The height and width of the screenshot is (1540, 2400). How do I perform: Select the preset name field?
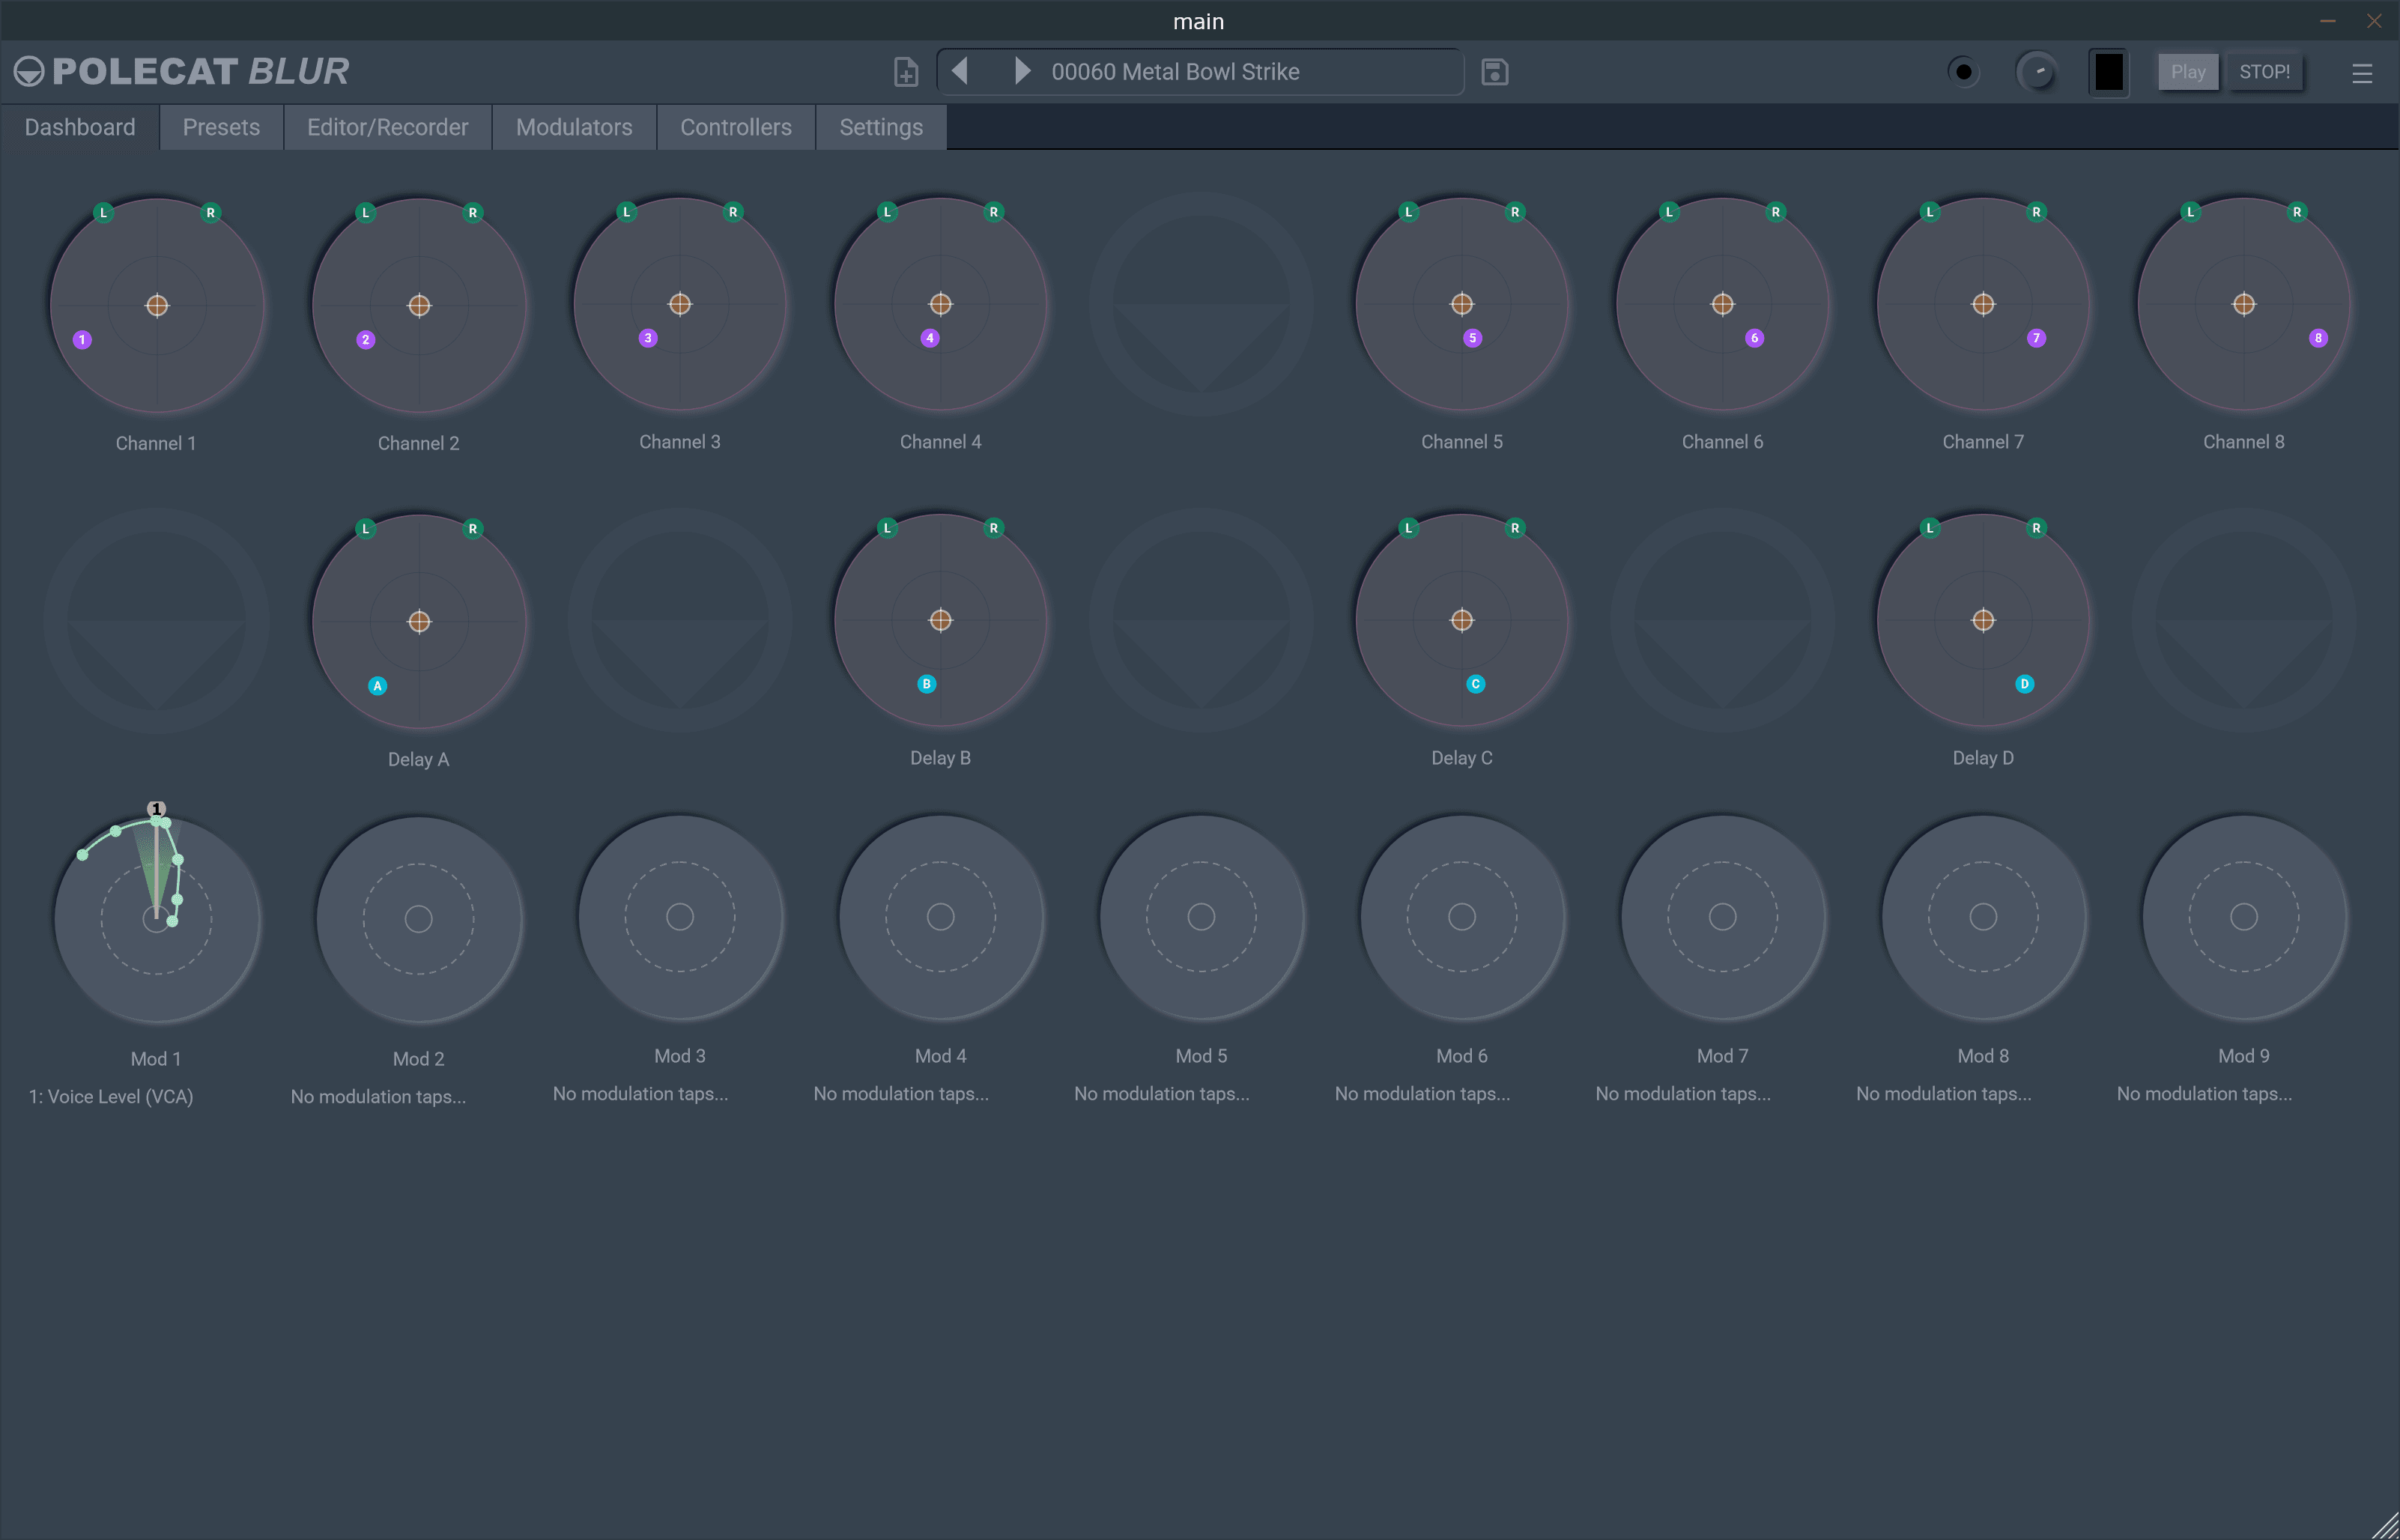tap(1199, 72)
